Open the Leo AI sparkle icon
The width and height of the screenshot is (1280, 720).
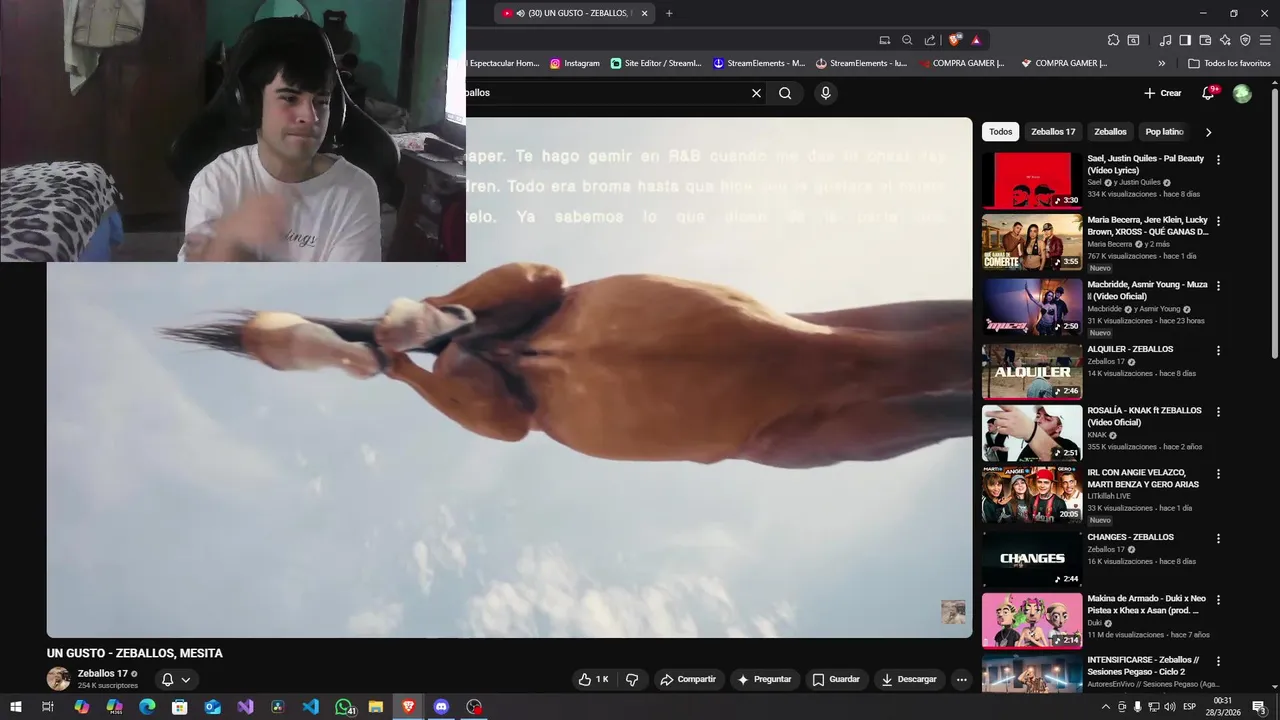click(1225, 40)
